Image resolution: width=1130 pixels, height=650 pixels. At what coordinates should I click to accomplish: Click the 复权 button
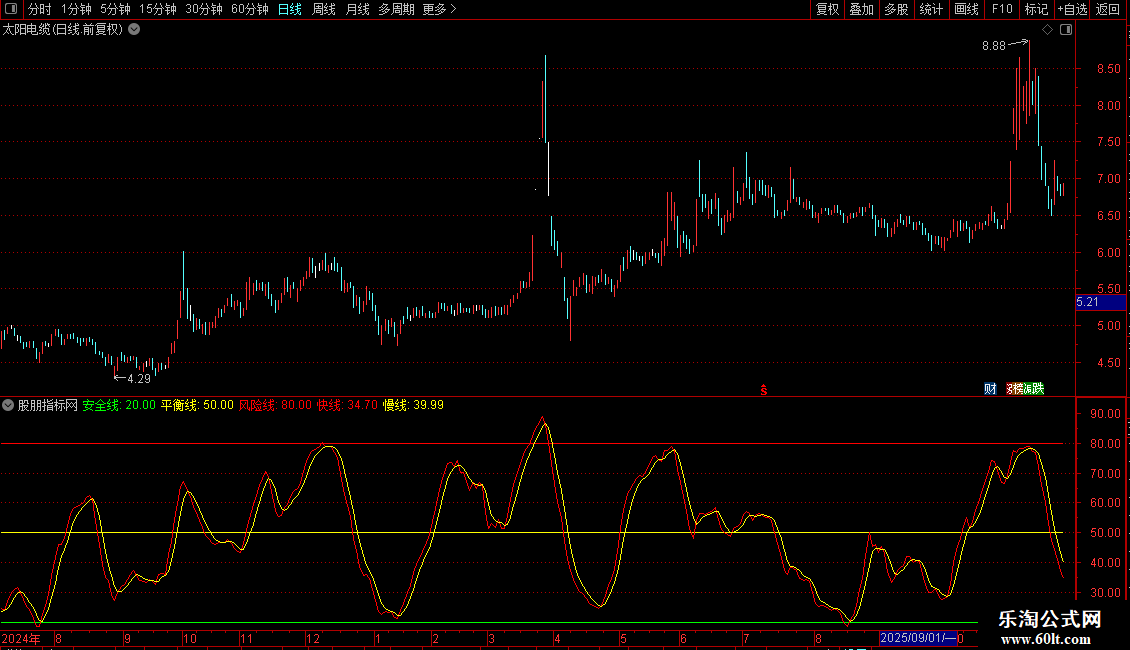(827, 9)
